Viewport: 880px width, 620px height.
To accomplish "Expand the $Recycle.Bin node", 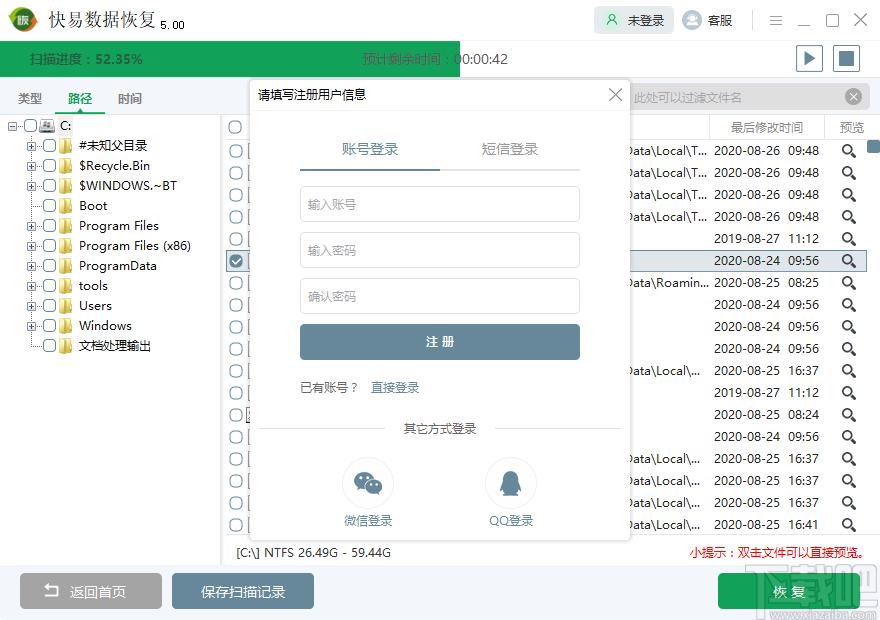I will click(31, 166).
